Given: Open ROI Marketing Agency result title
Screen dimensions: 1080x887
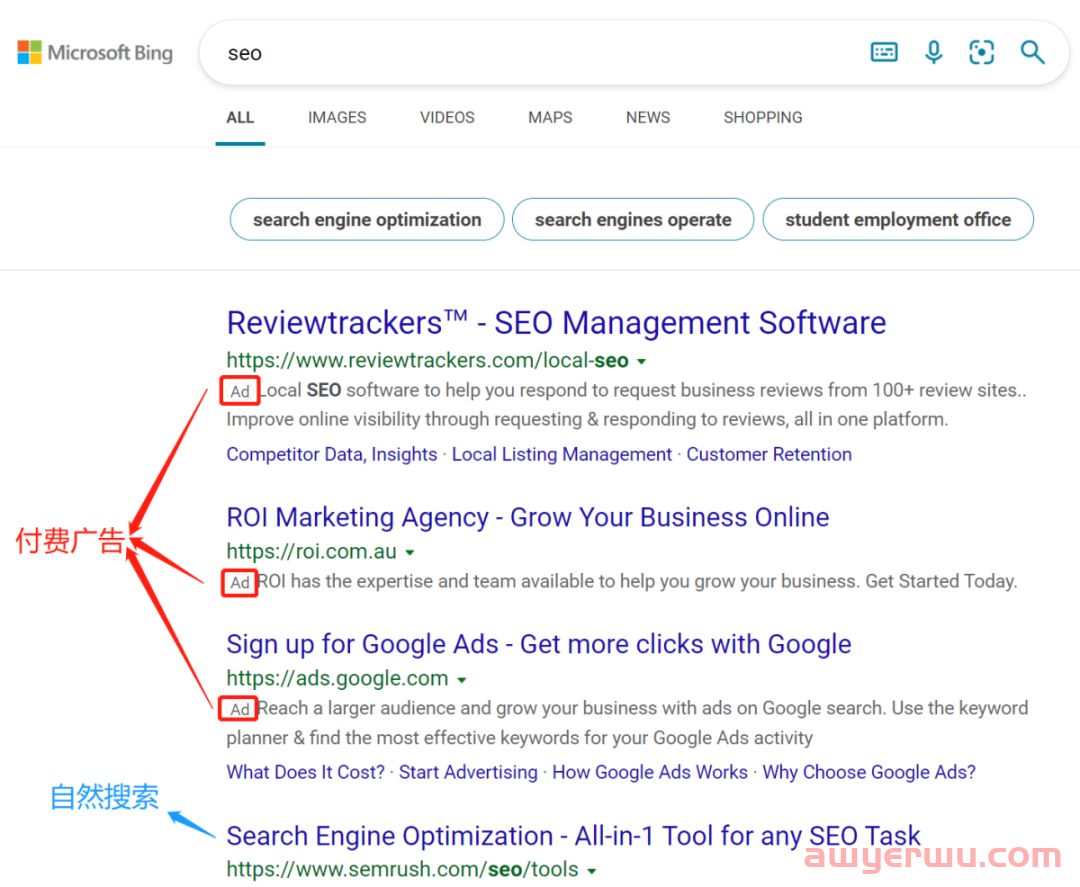Looking at the screenshot, I should point(528,517).
